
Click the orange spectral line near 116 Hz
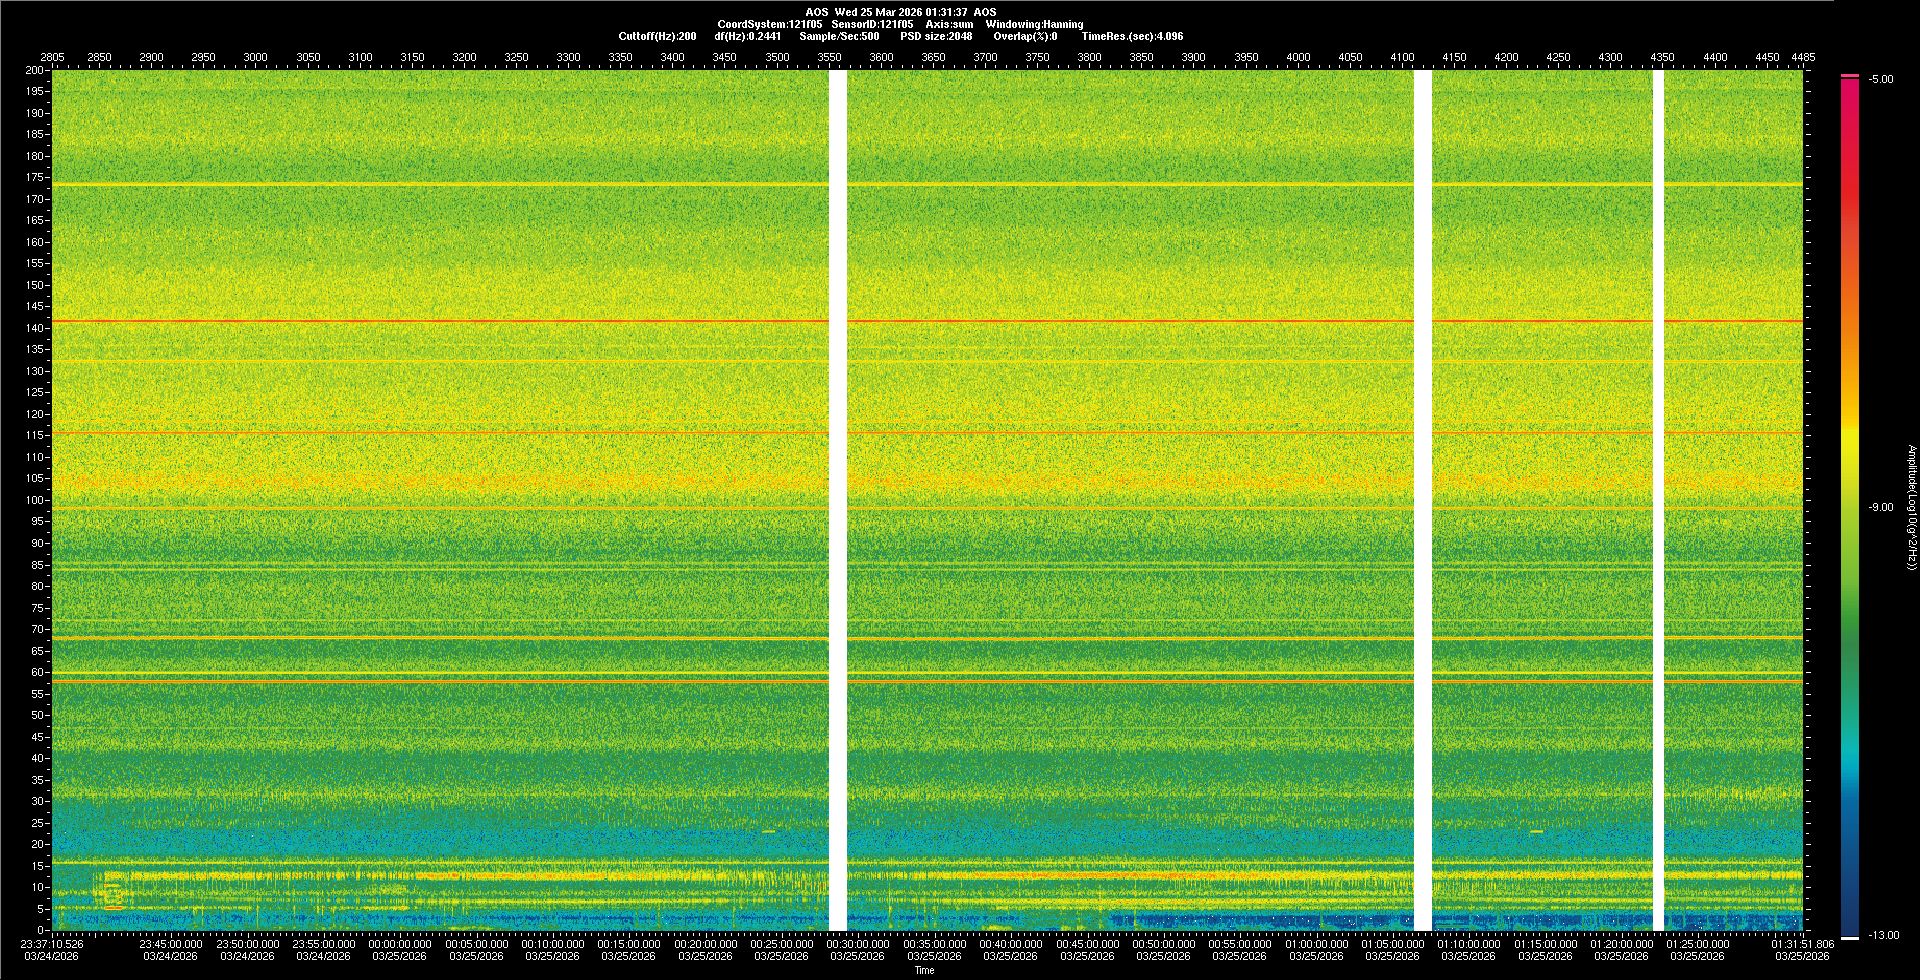pos(440,433)
